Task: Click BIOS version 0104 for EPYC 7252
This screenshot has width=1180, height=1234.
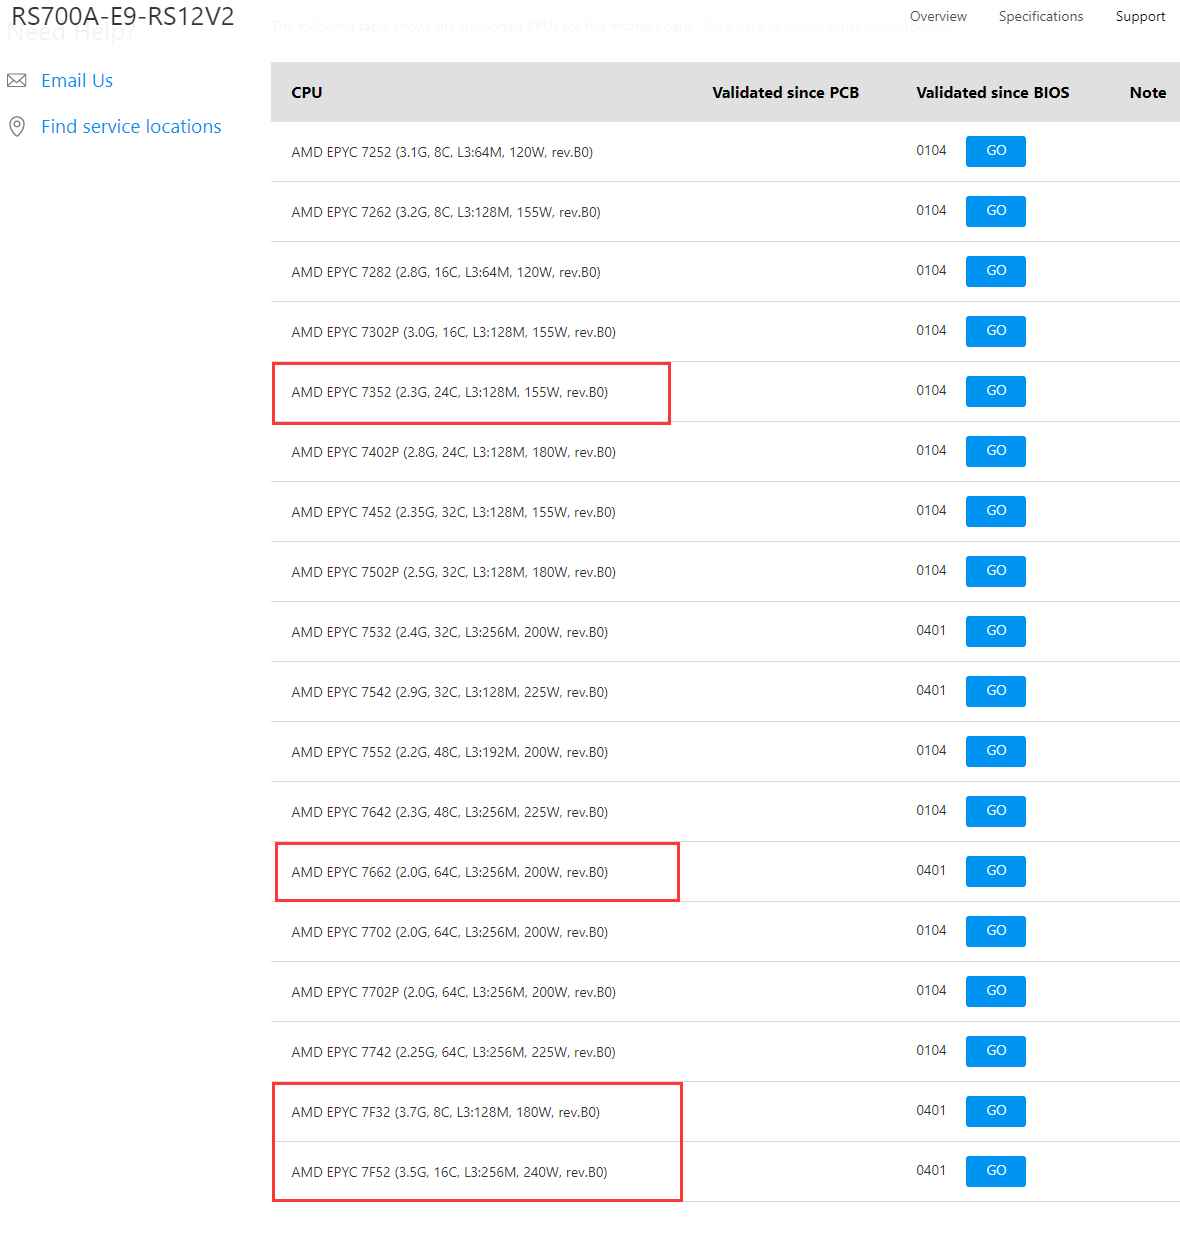Action: tap(931, 150)
